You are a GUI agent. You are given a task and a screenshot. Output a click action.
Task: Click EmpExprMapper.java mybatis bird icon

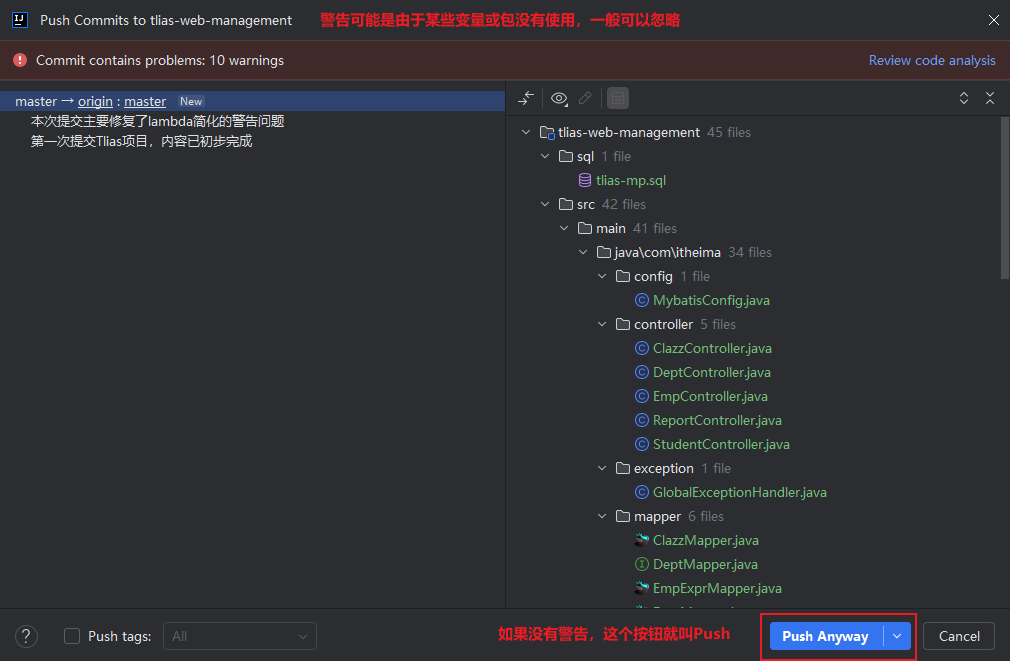coord(642,588)
